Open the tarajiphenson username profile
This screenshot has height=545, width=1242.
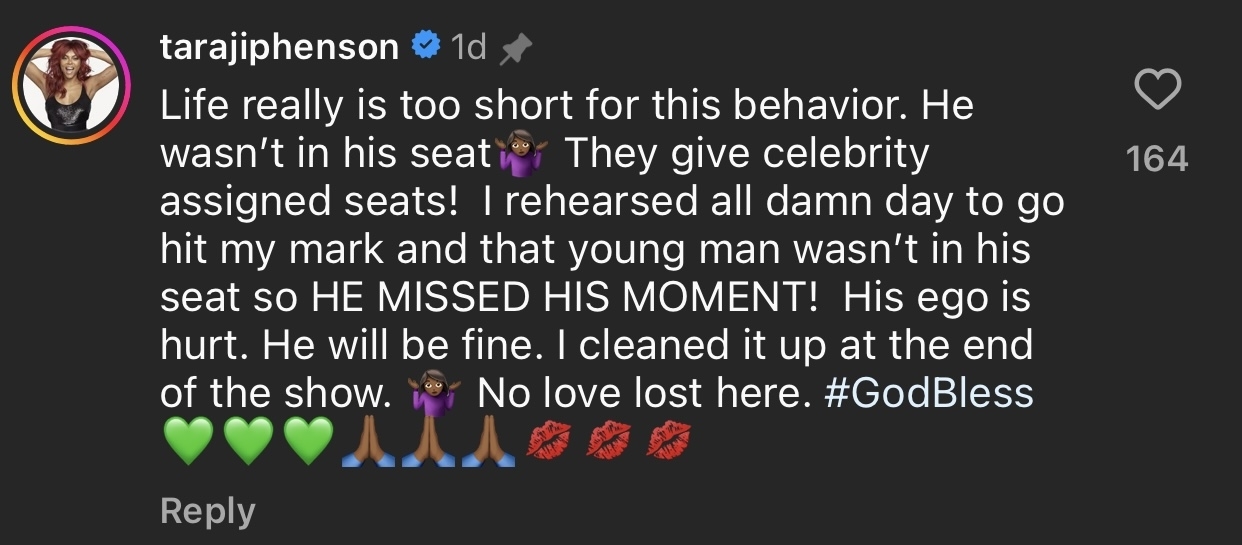(280, 47)
